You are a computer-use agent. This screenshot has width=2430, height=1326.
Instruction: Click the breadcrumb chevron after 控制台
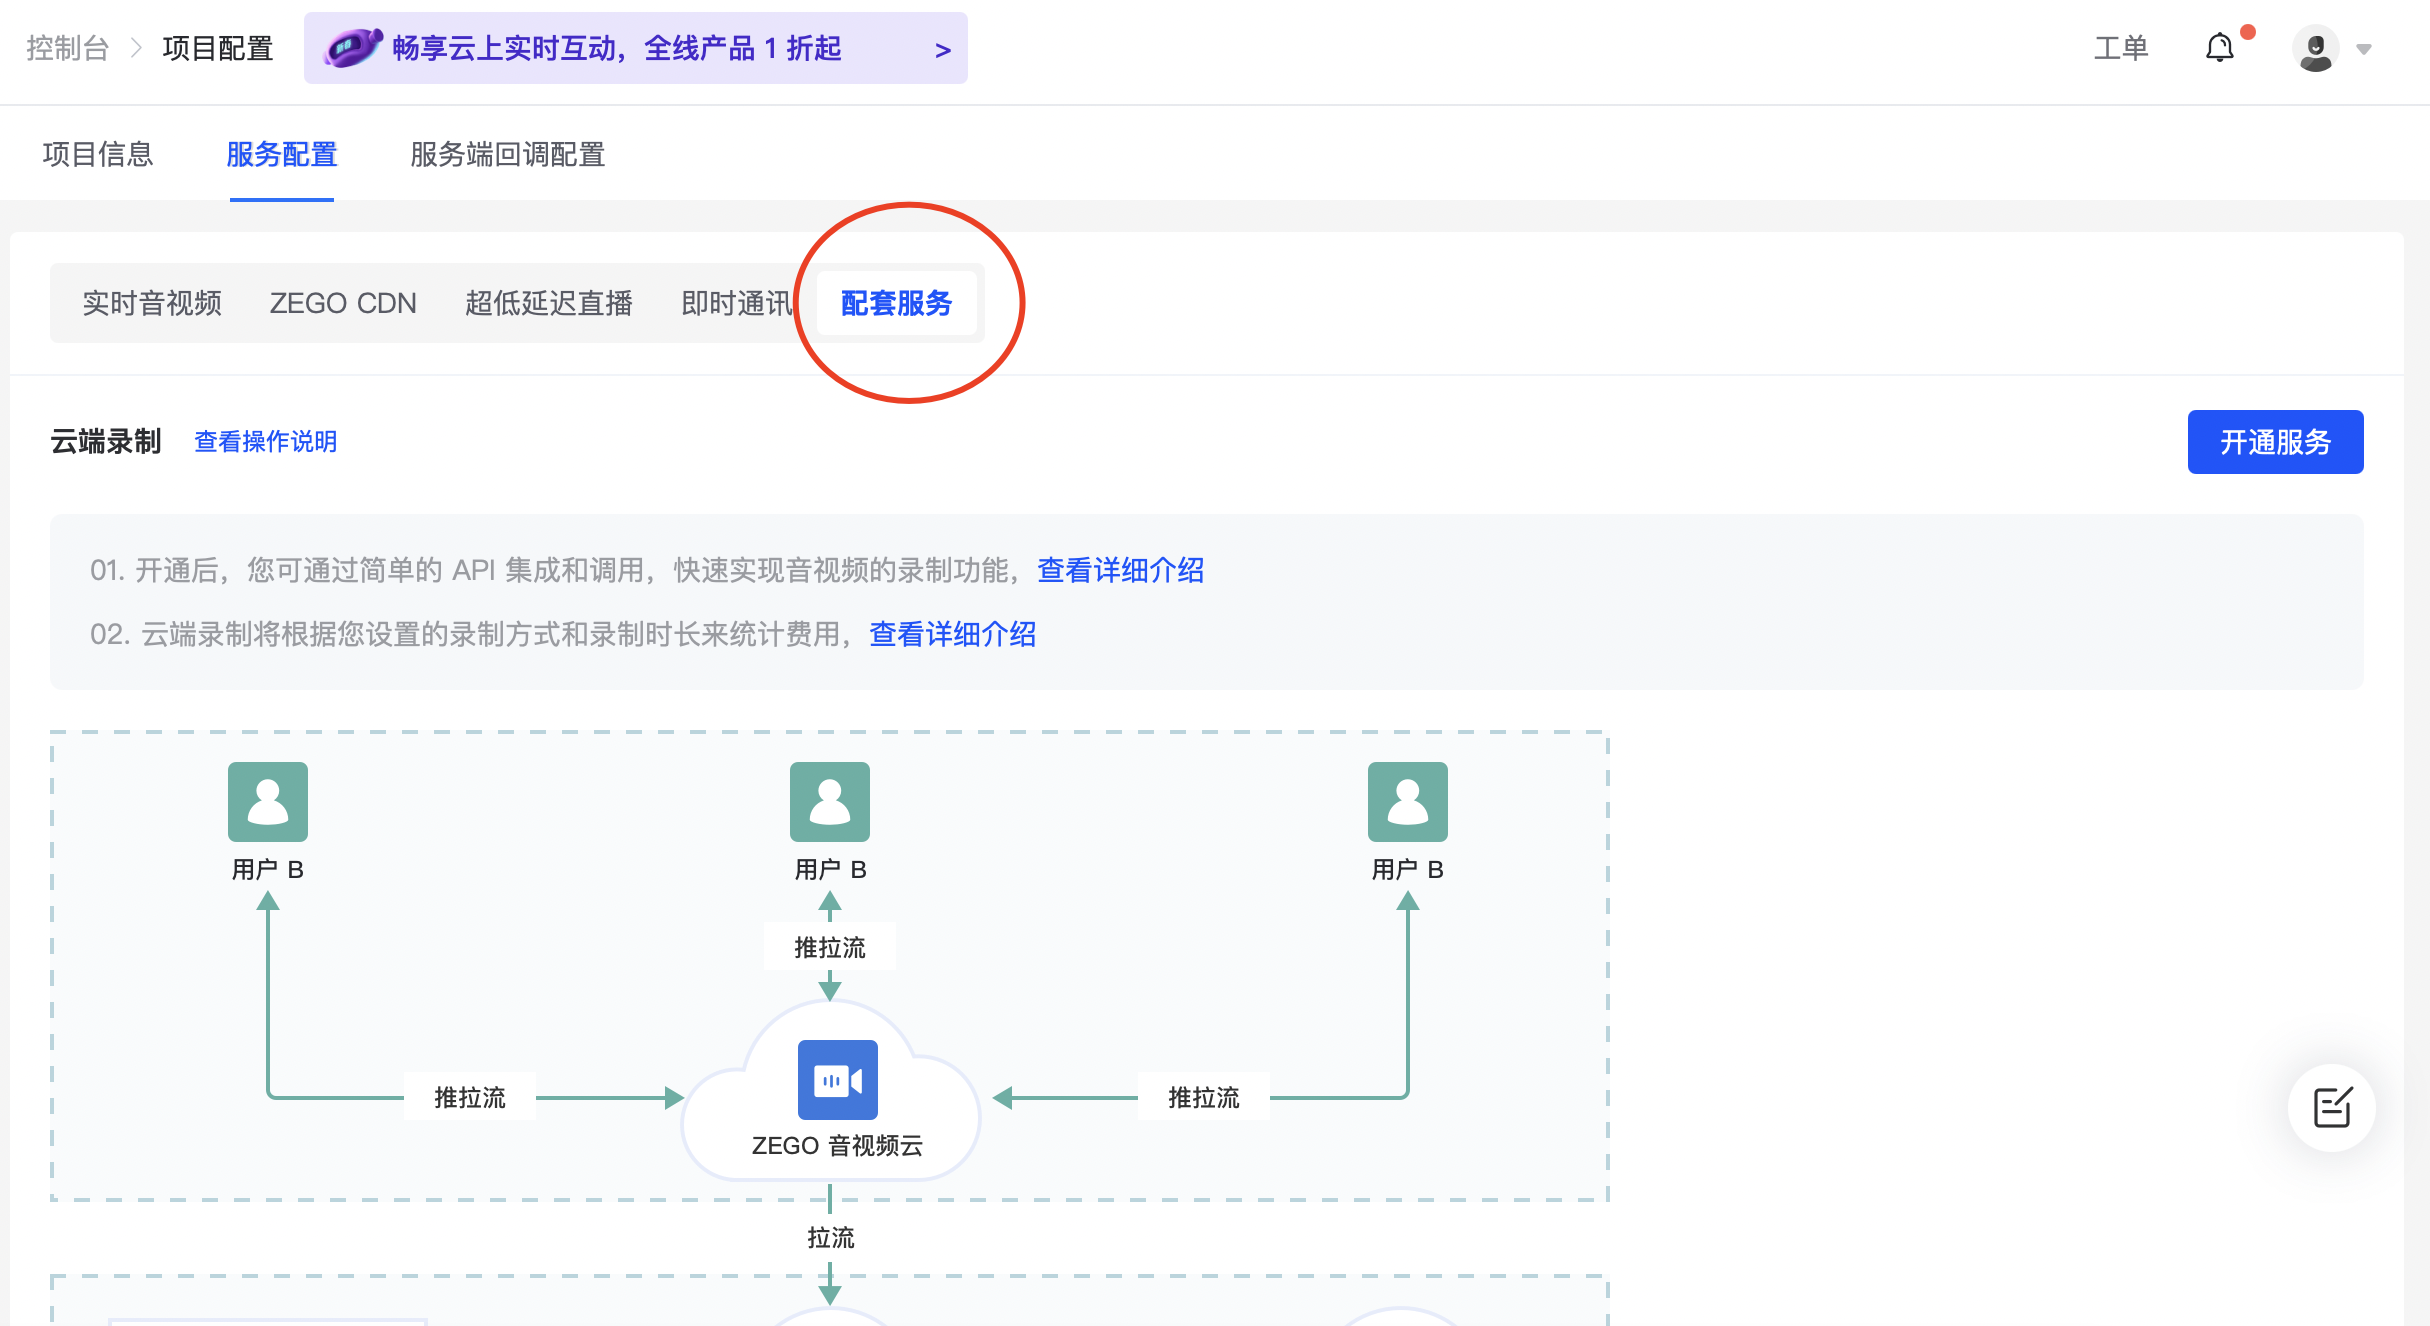[x=137, y=48]
